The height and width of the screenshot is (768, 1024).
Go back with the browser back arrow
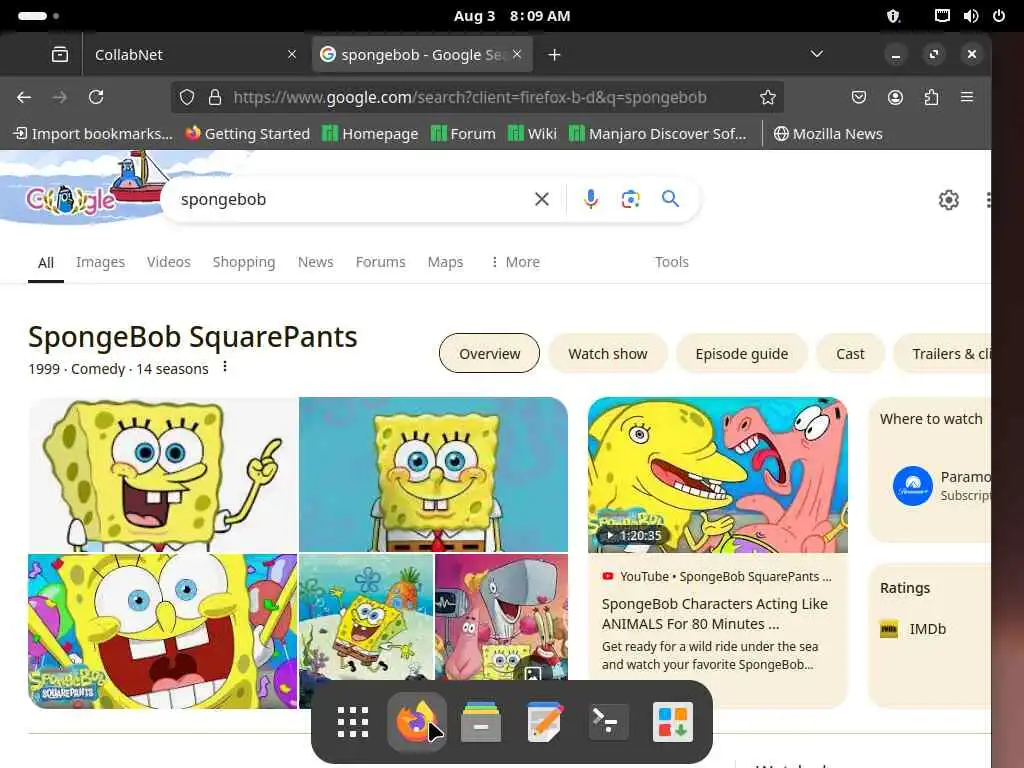coord(24,97)
